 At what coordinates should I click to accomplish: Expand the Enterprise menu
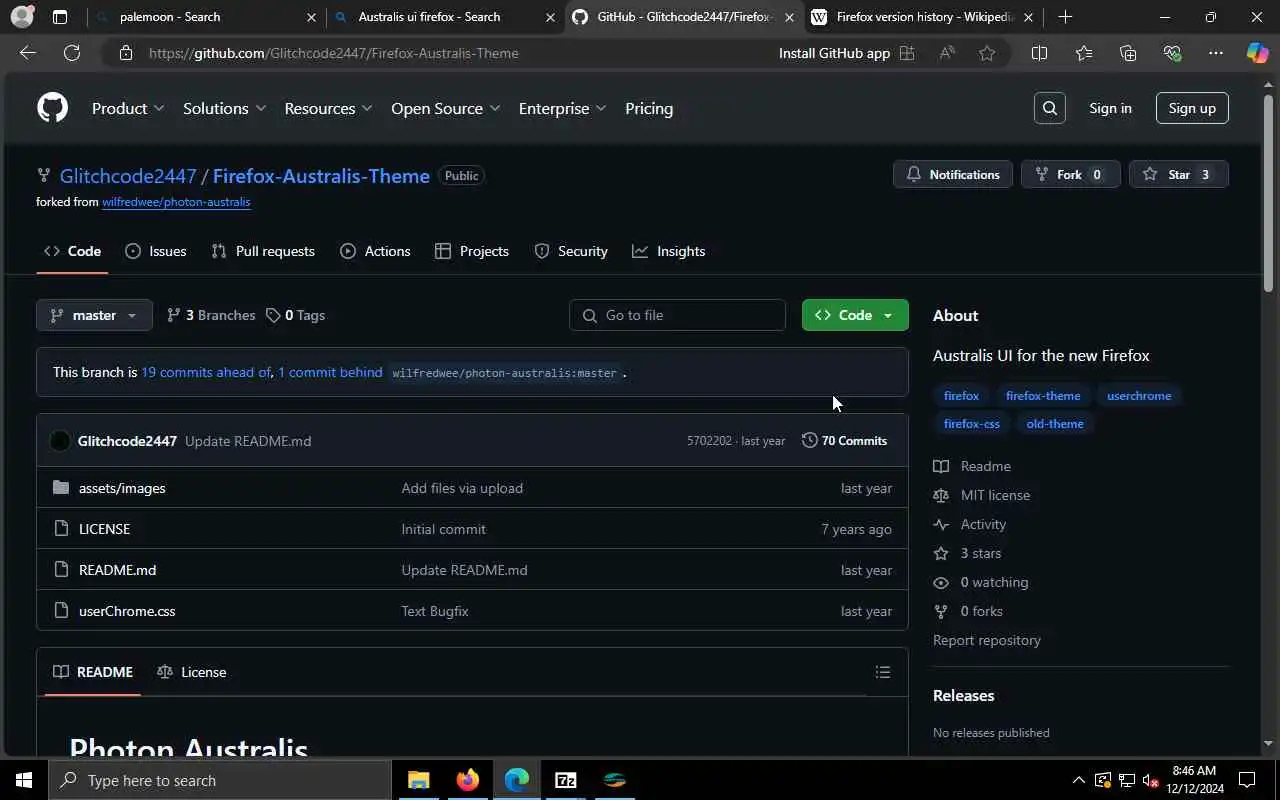562,108
